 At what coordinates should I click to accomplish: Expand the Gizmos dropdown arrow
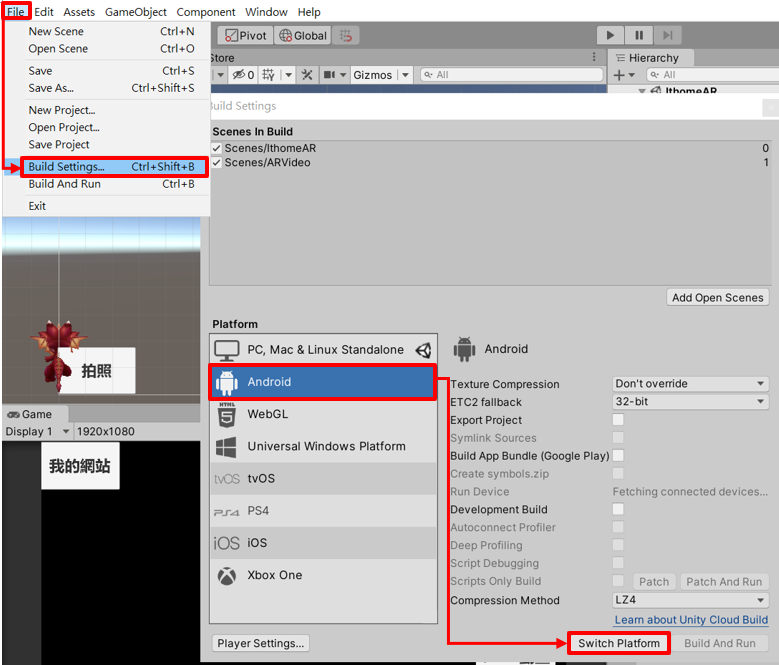pyautogui.click(x=405, y=75)
